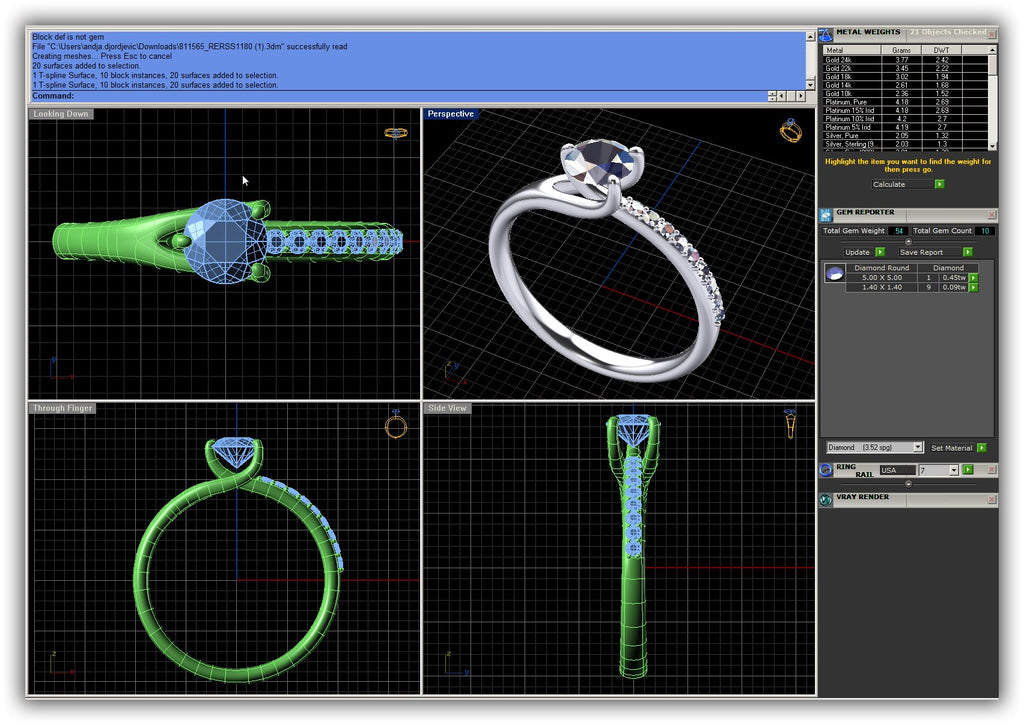Viewport: 1024px width, 725px height.
Task: Click the VRay Render panel icon
Action: tap(826, 500)
